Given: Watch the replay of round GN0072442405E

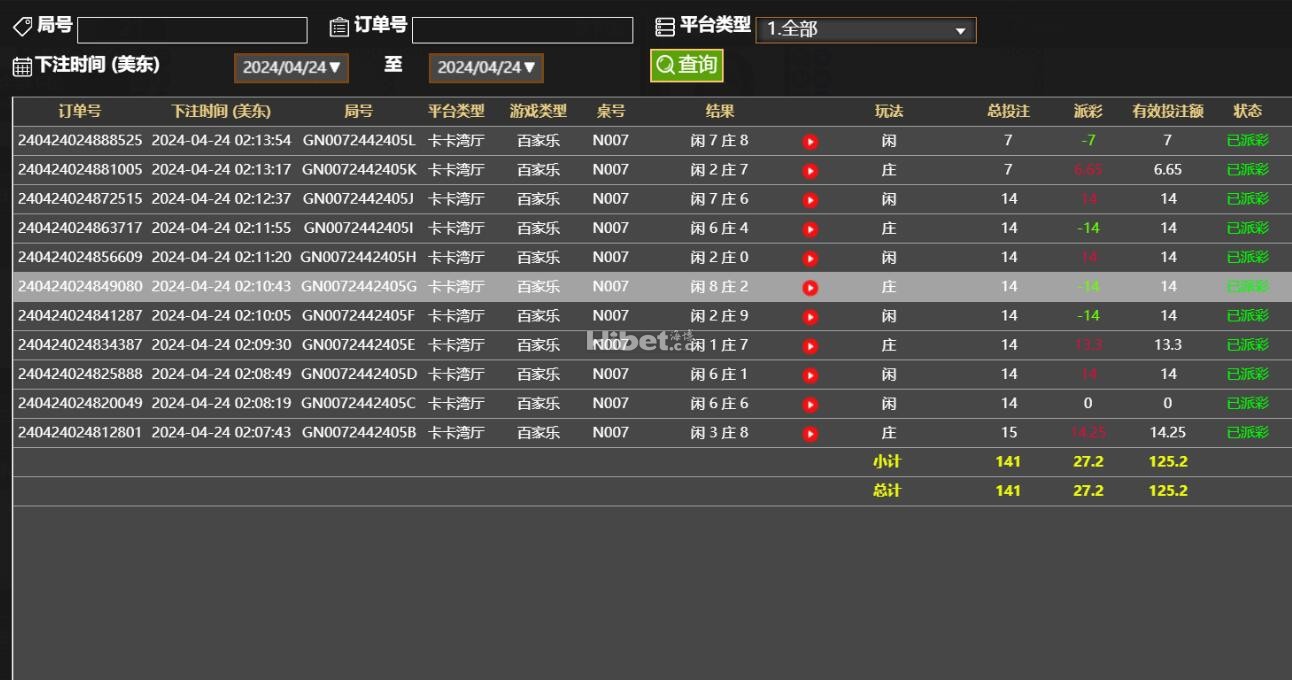Looking at the screenshot, I should [x=810, y=346].
